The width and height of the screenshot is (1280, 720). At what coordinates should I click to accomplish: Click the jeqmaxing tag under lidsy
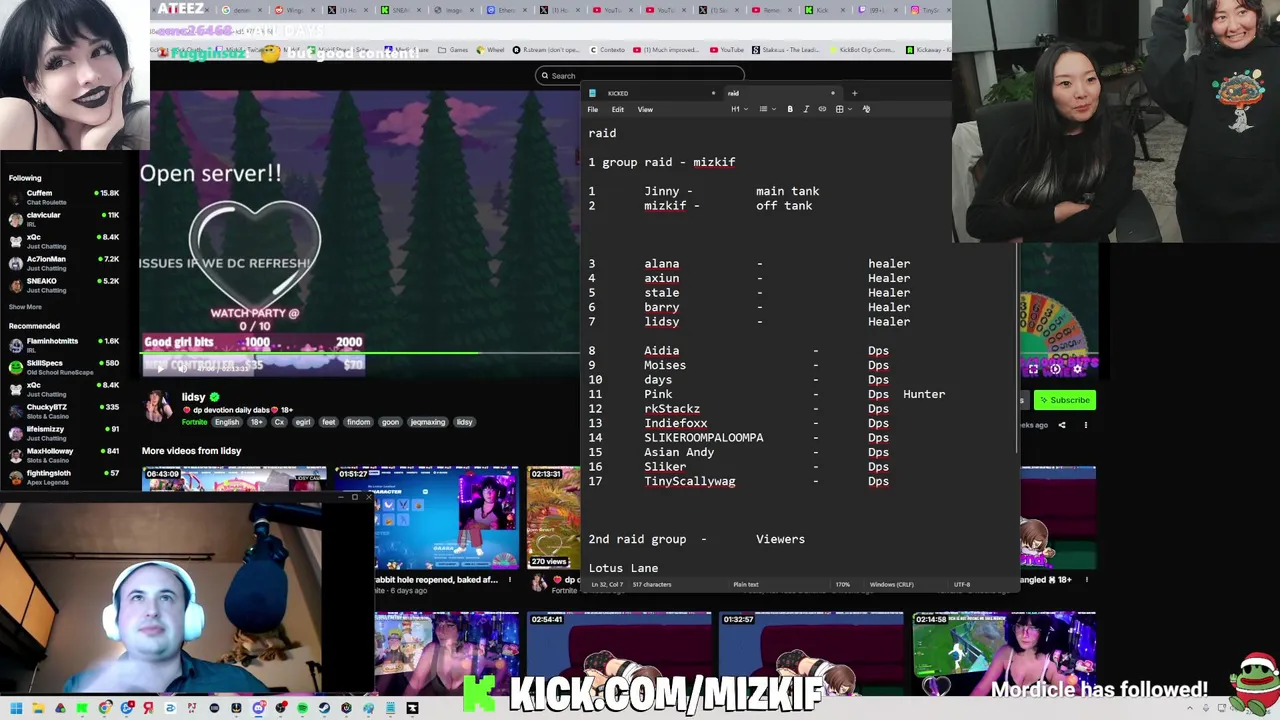click(427, 422)
